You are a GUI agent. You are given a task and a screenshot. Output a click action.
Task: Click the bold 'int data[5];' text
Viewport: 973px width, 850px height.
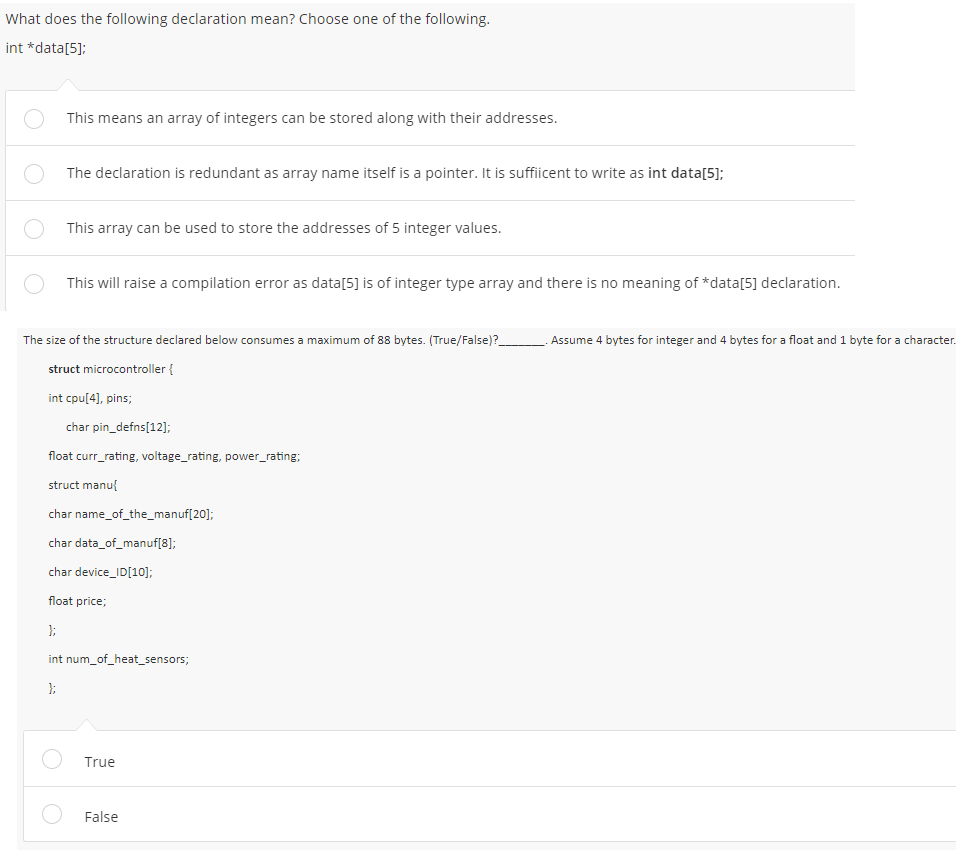click(686, 173)
